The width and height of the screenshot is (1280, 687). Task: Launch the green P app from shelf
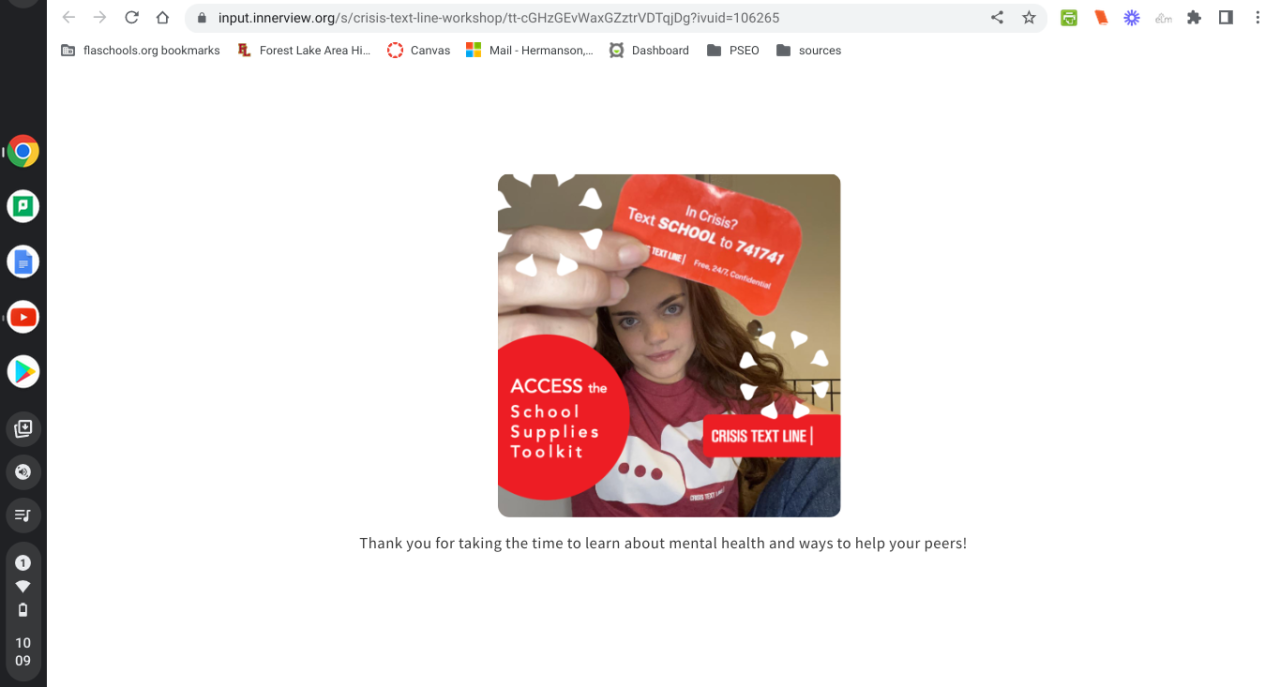pyautogui.click(x=23, y=206)
